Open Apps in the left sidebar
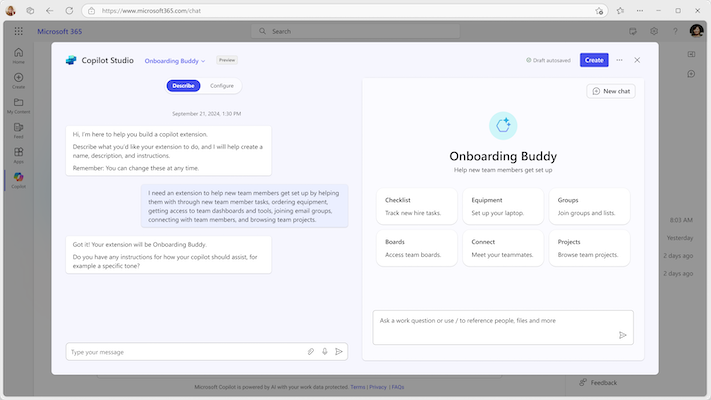Image resolution: width=711 pixels, height=400 pixels. (x=19, y=156)
